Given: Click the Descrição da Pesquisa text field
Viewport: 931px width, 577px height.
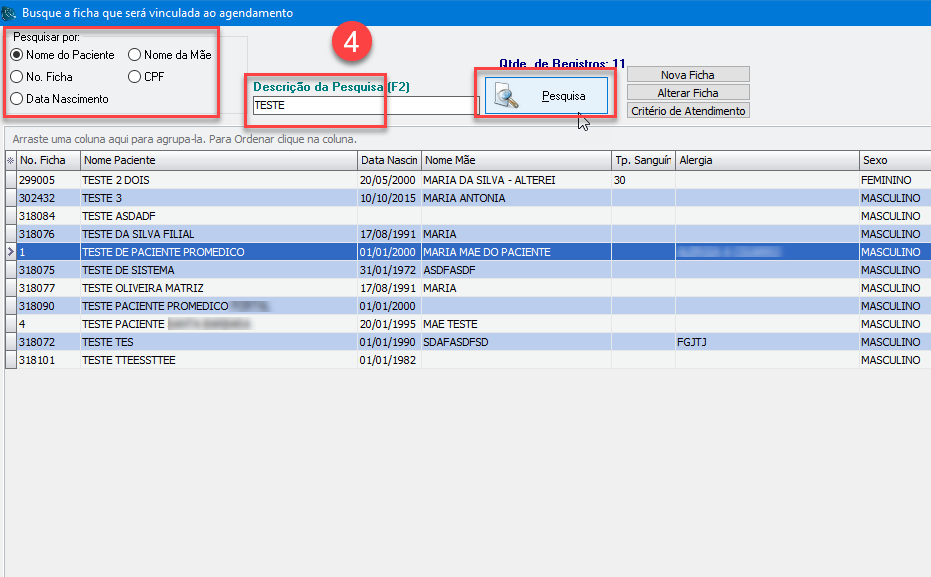Looking at the screenshot, I should point(365,105).
